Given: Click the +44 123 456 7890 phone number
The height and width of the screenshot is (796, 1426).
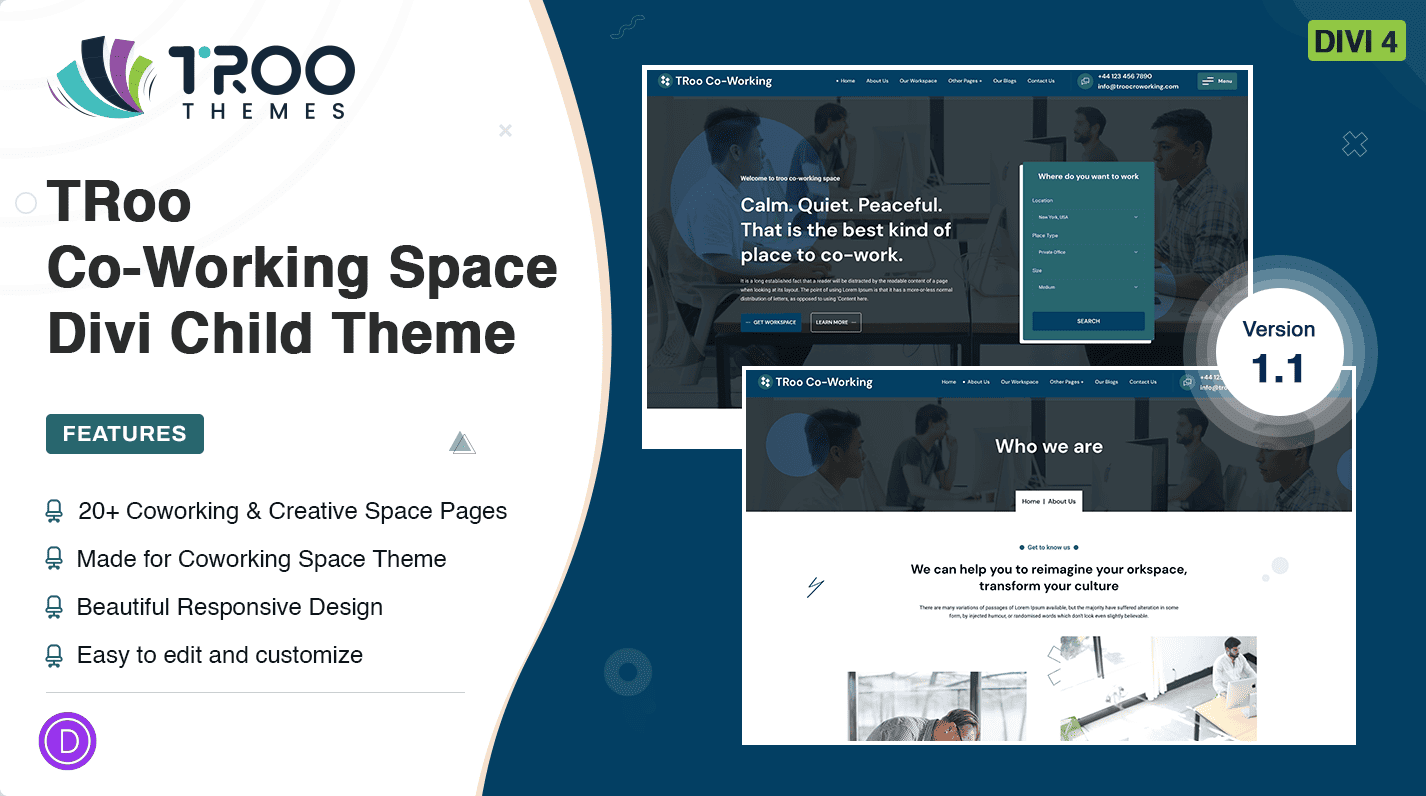Looking at the screenshot, I should point(1124,76).
